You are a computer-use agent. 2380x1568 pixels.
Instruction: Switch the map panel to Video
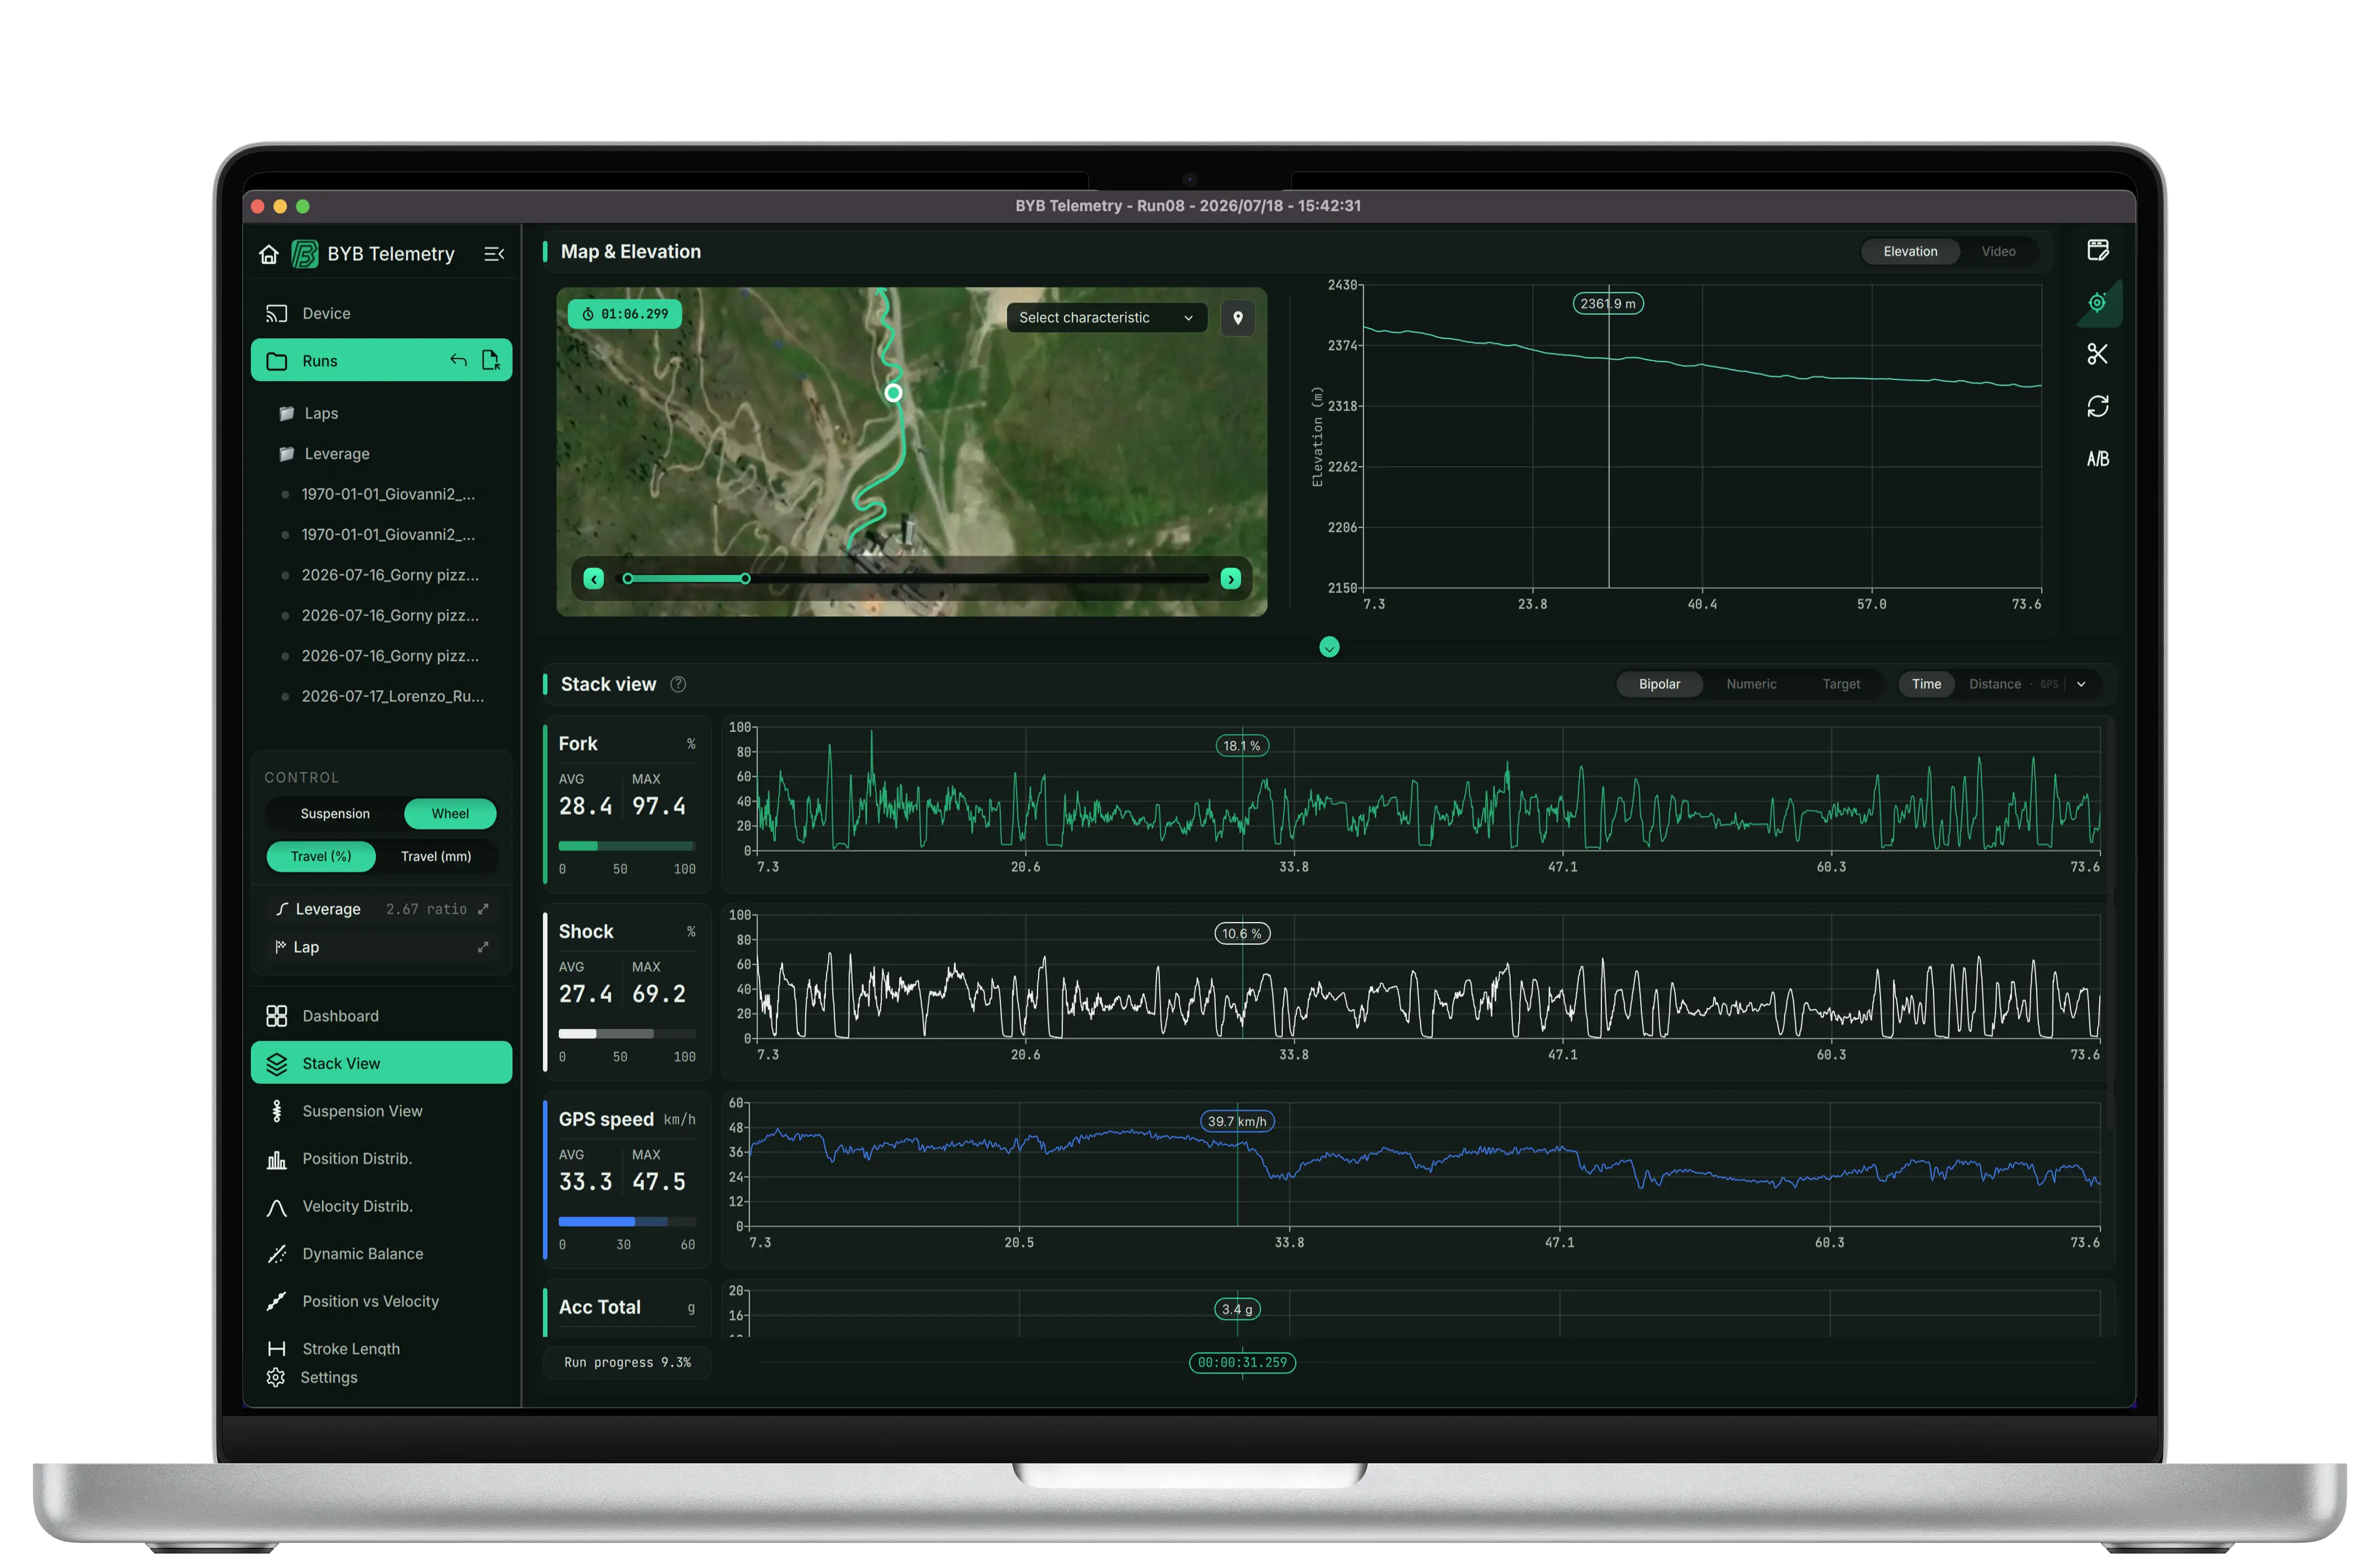point(1998,252)
